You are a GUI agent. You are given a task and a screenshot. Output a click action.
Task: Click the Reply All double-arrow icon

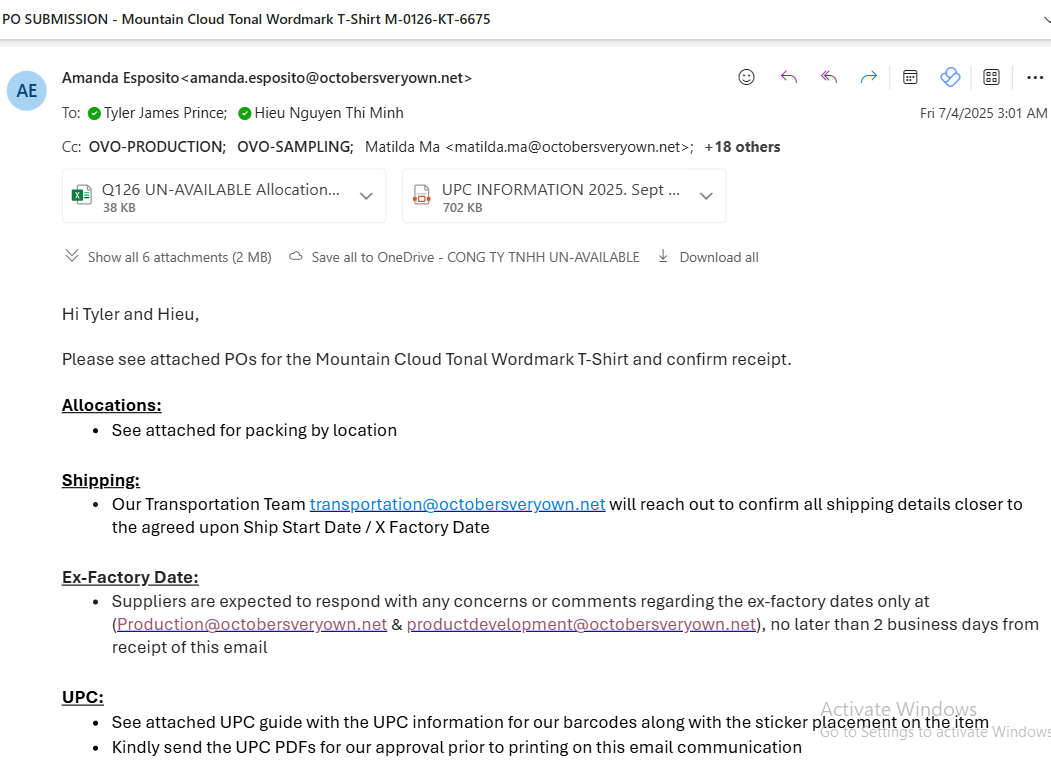(829, 77)
